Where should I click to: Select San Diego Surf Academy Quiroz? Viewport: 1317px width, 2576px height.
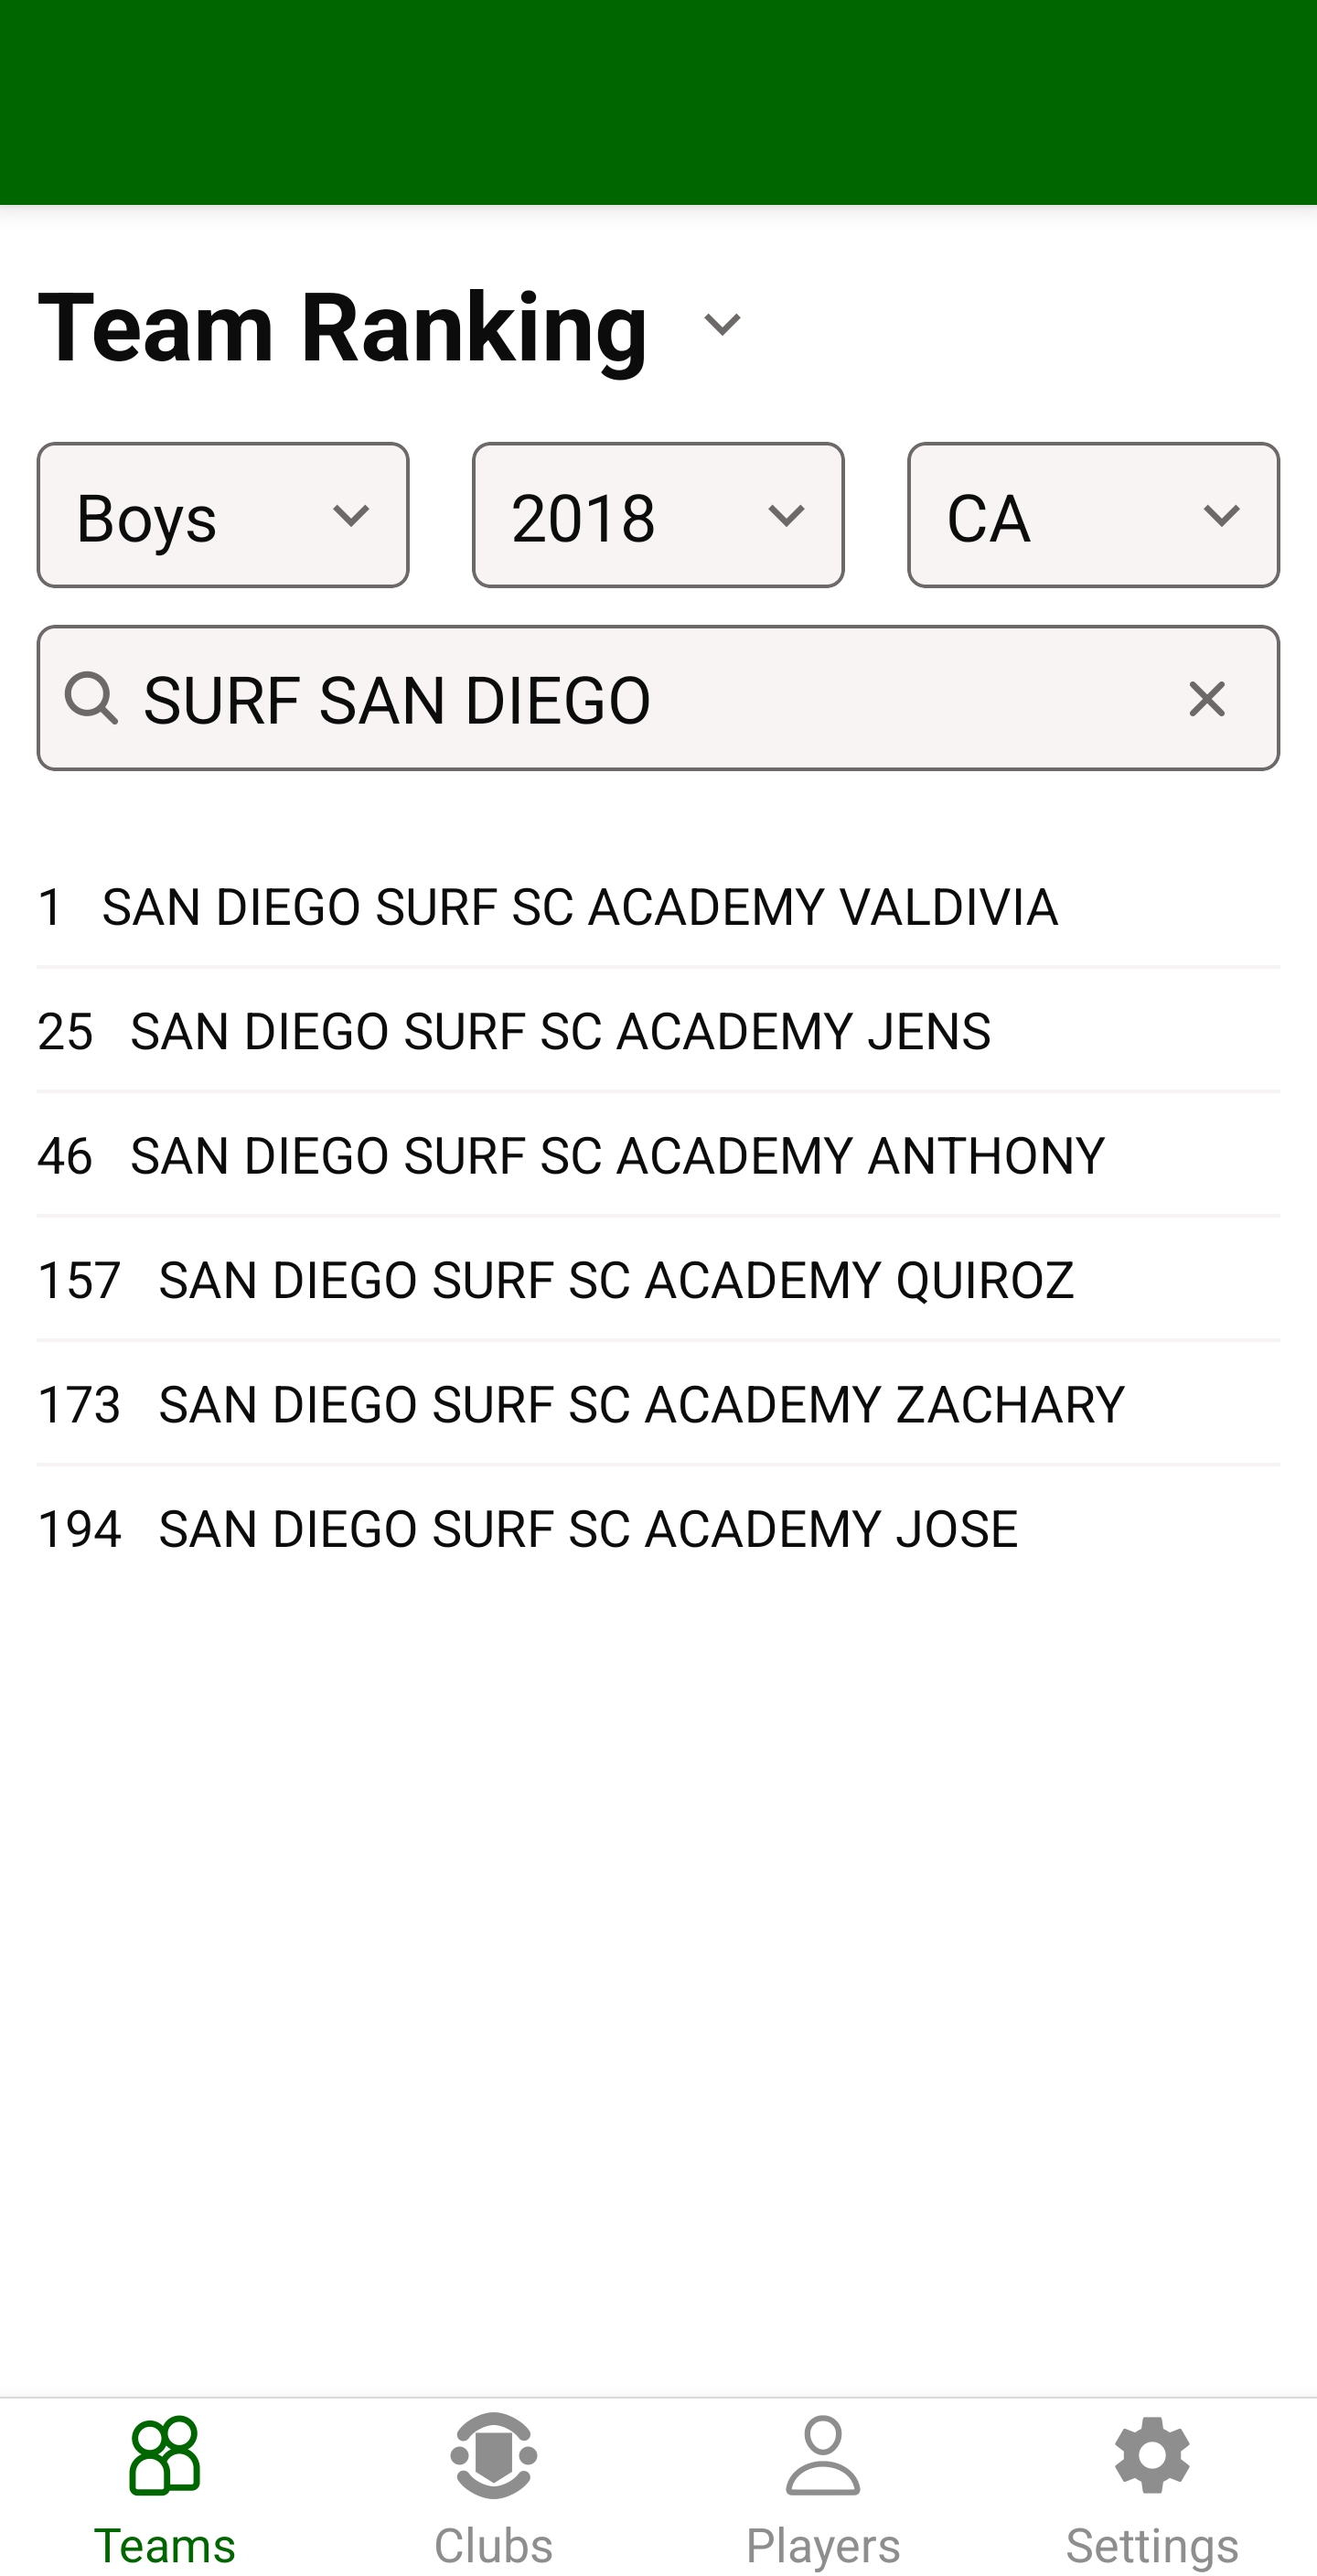tap(616, 1280)
